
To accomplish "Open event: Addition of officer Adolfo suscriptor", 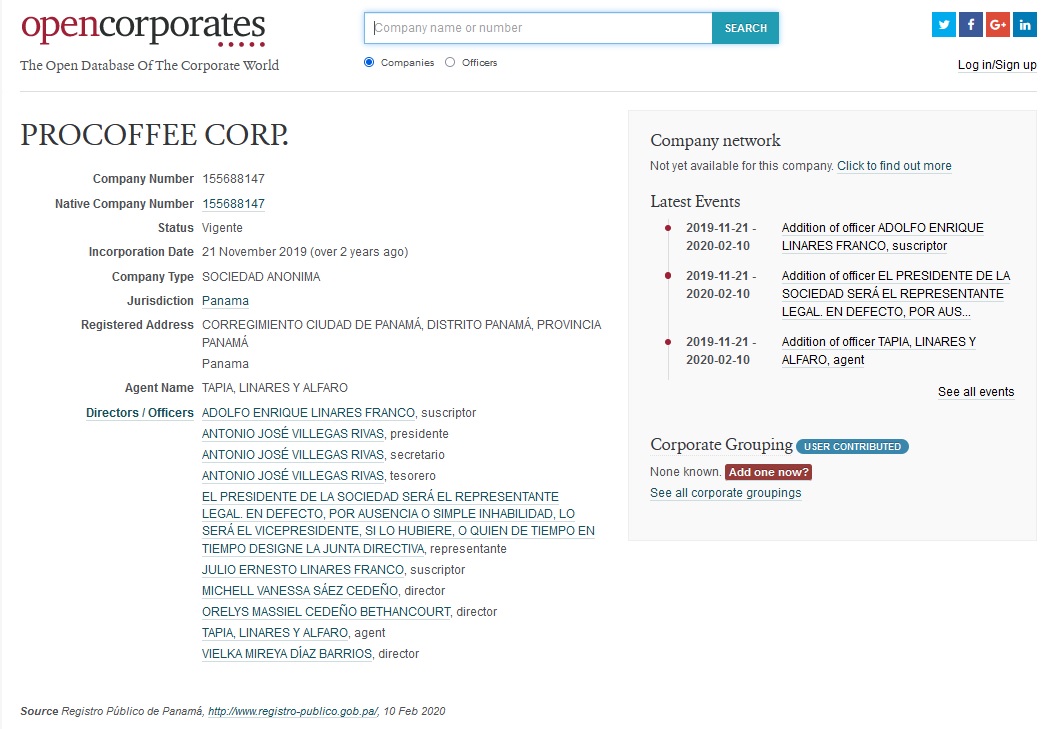I will [883, 237].
